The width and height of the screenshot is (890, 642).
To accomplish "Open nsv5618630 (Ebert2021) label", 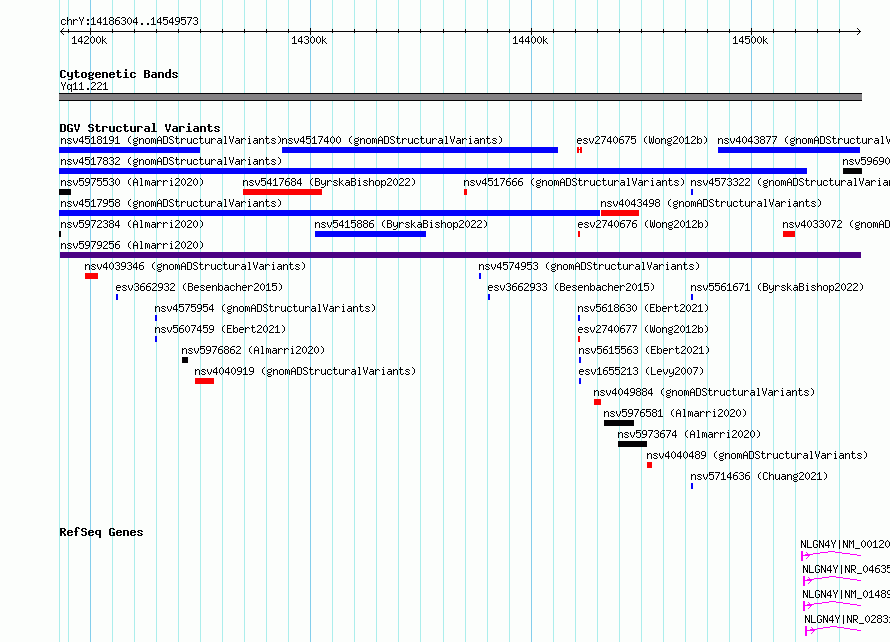I will (644, 308).
